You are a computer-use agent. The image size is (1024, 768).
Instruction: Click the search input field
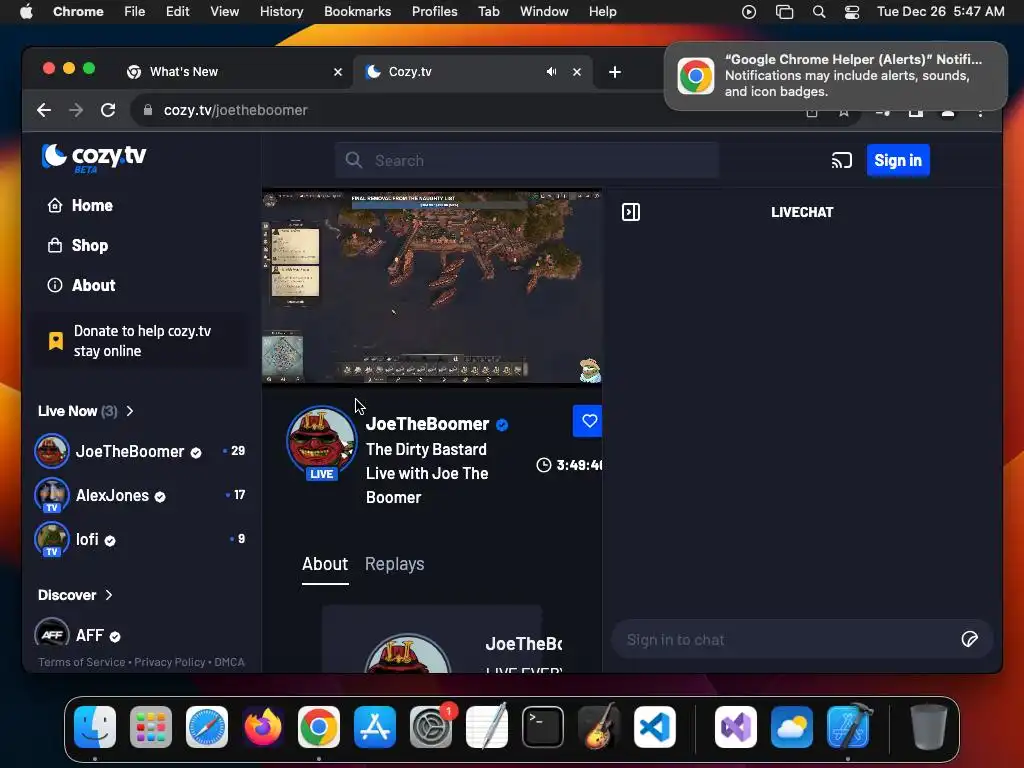[526, 161]
